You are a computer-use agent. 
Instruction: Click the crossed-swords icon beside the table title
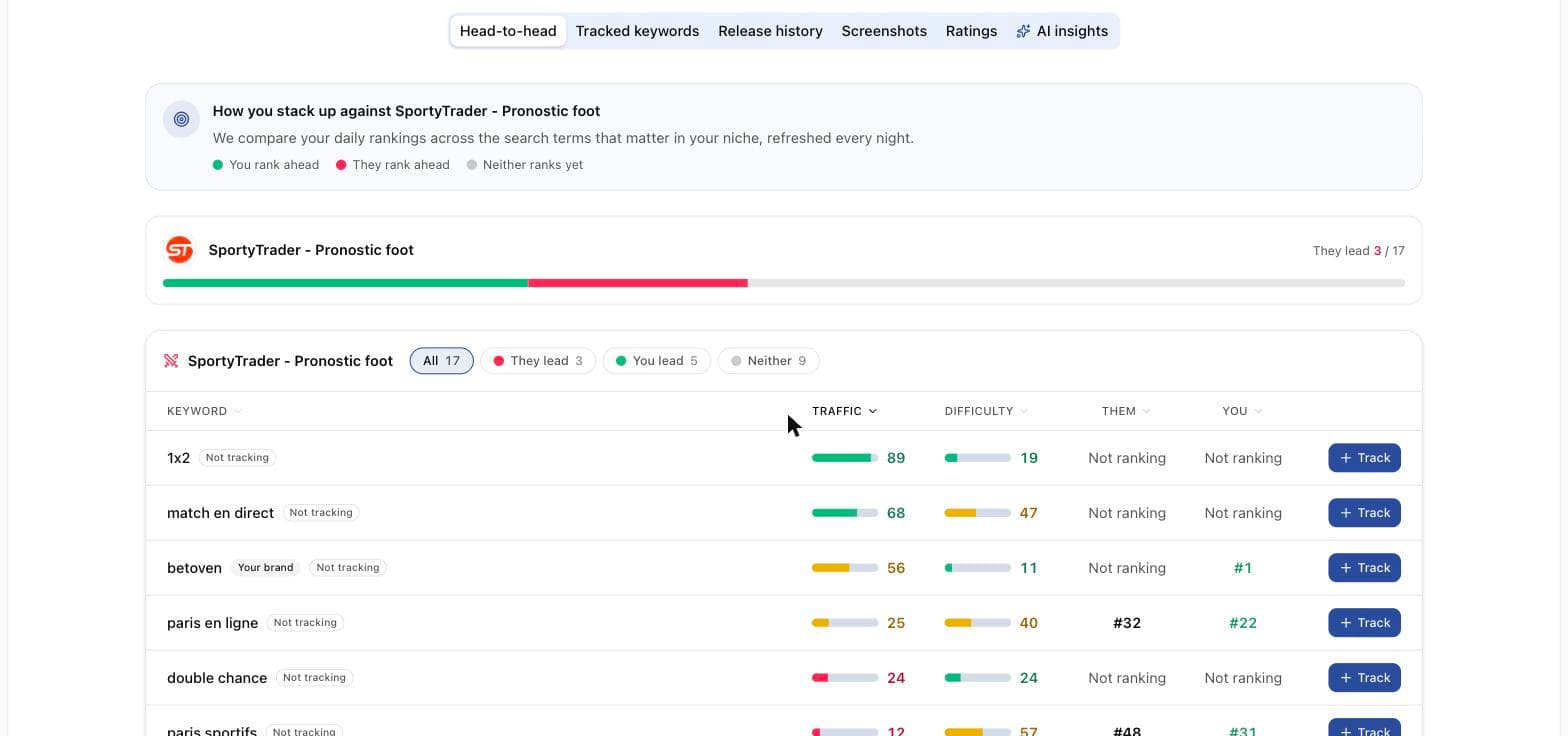coord(171,361)
